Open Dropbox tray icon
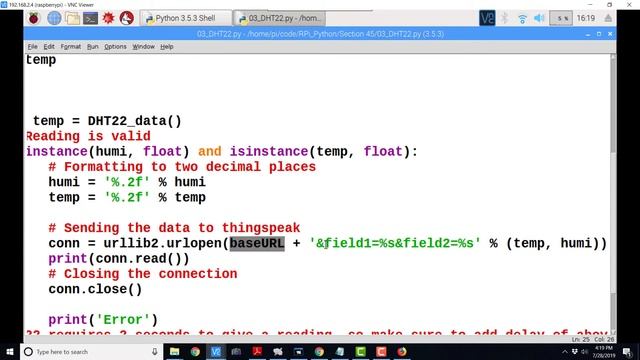The image size is (640, 360). pos(575,352)
